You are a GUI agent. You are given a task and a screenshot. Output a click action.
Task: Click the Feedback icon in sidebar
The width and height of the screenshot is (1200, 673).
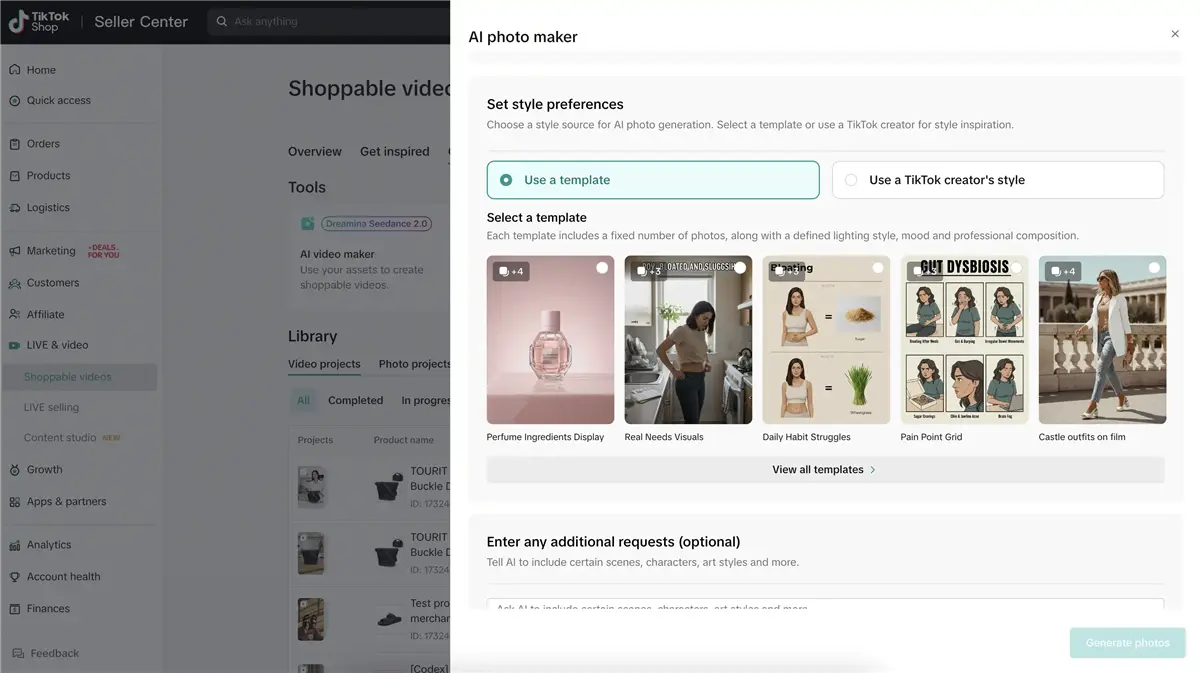click(18, 654)
